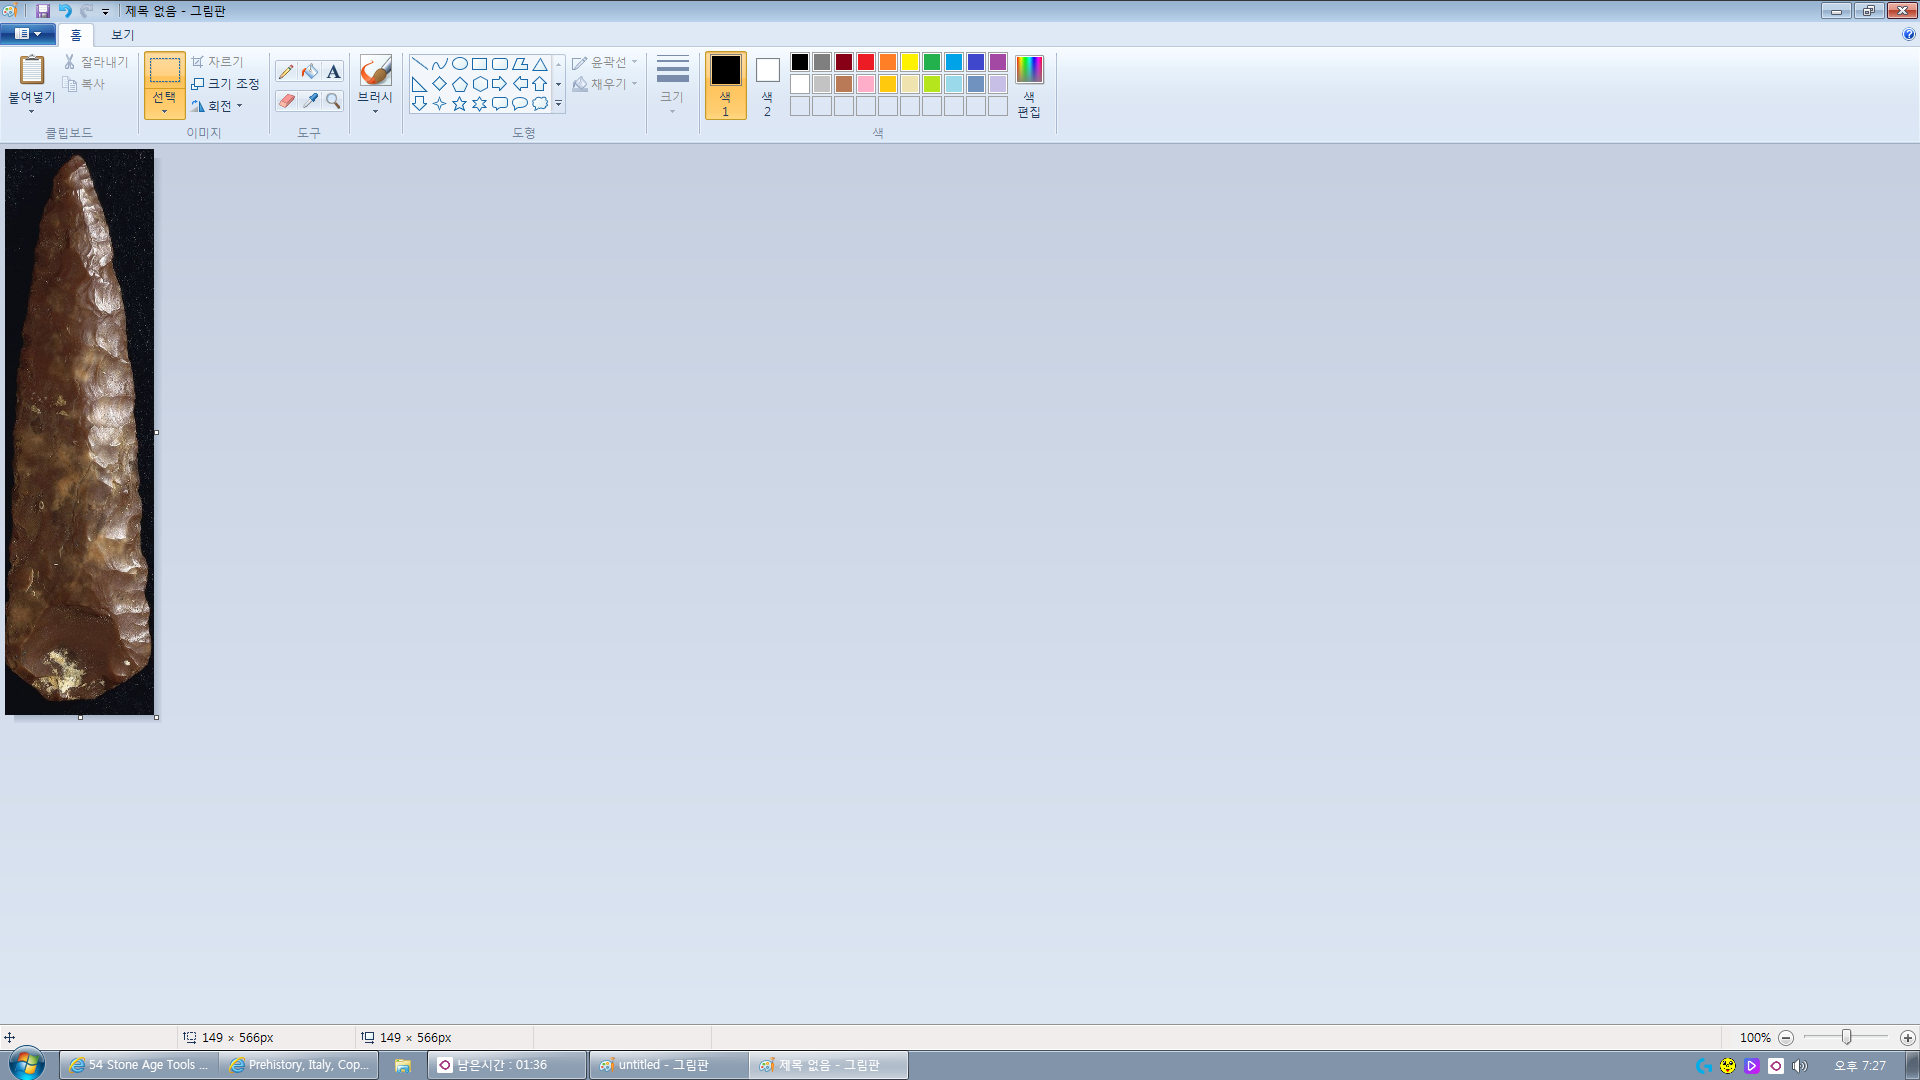The image size is (1920, 1080).
Task: Pick the red color swatch
Action: pyautogui.click(x=866, y=62)
